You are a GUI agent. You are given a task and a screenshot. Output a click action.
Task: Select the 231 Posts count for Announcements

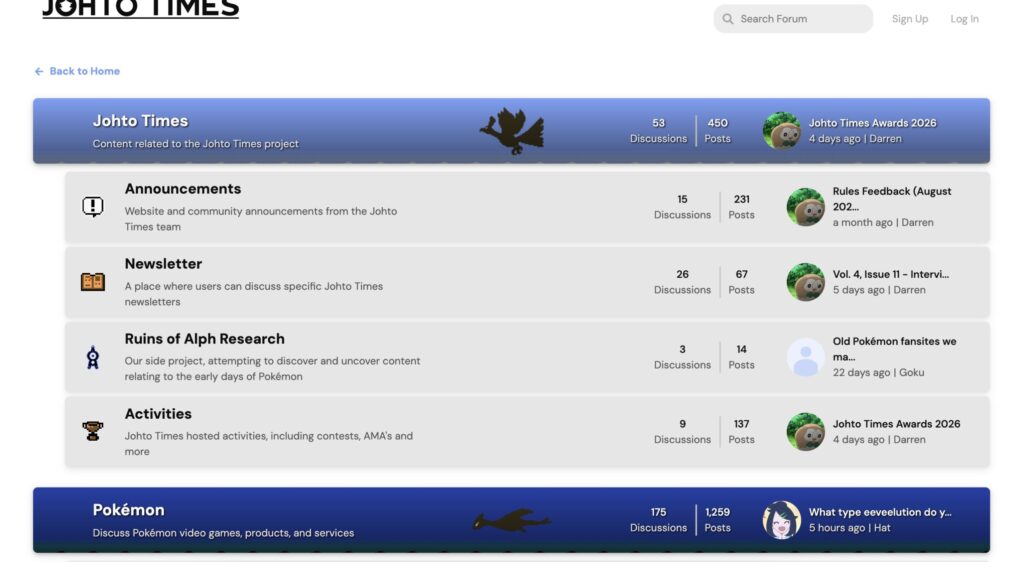[741, 207]
